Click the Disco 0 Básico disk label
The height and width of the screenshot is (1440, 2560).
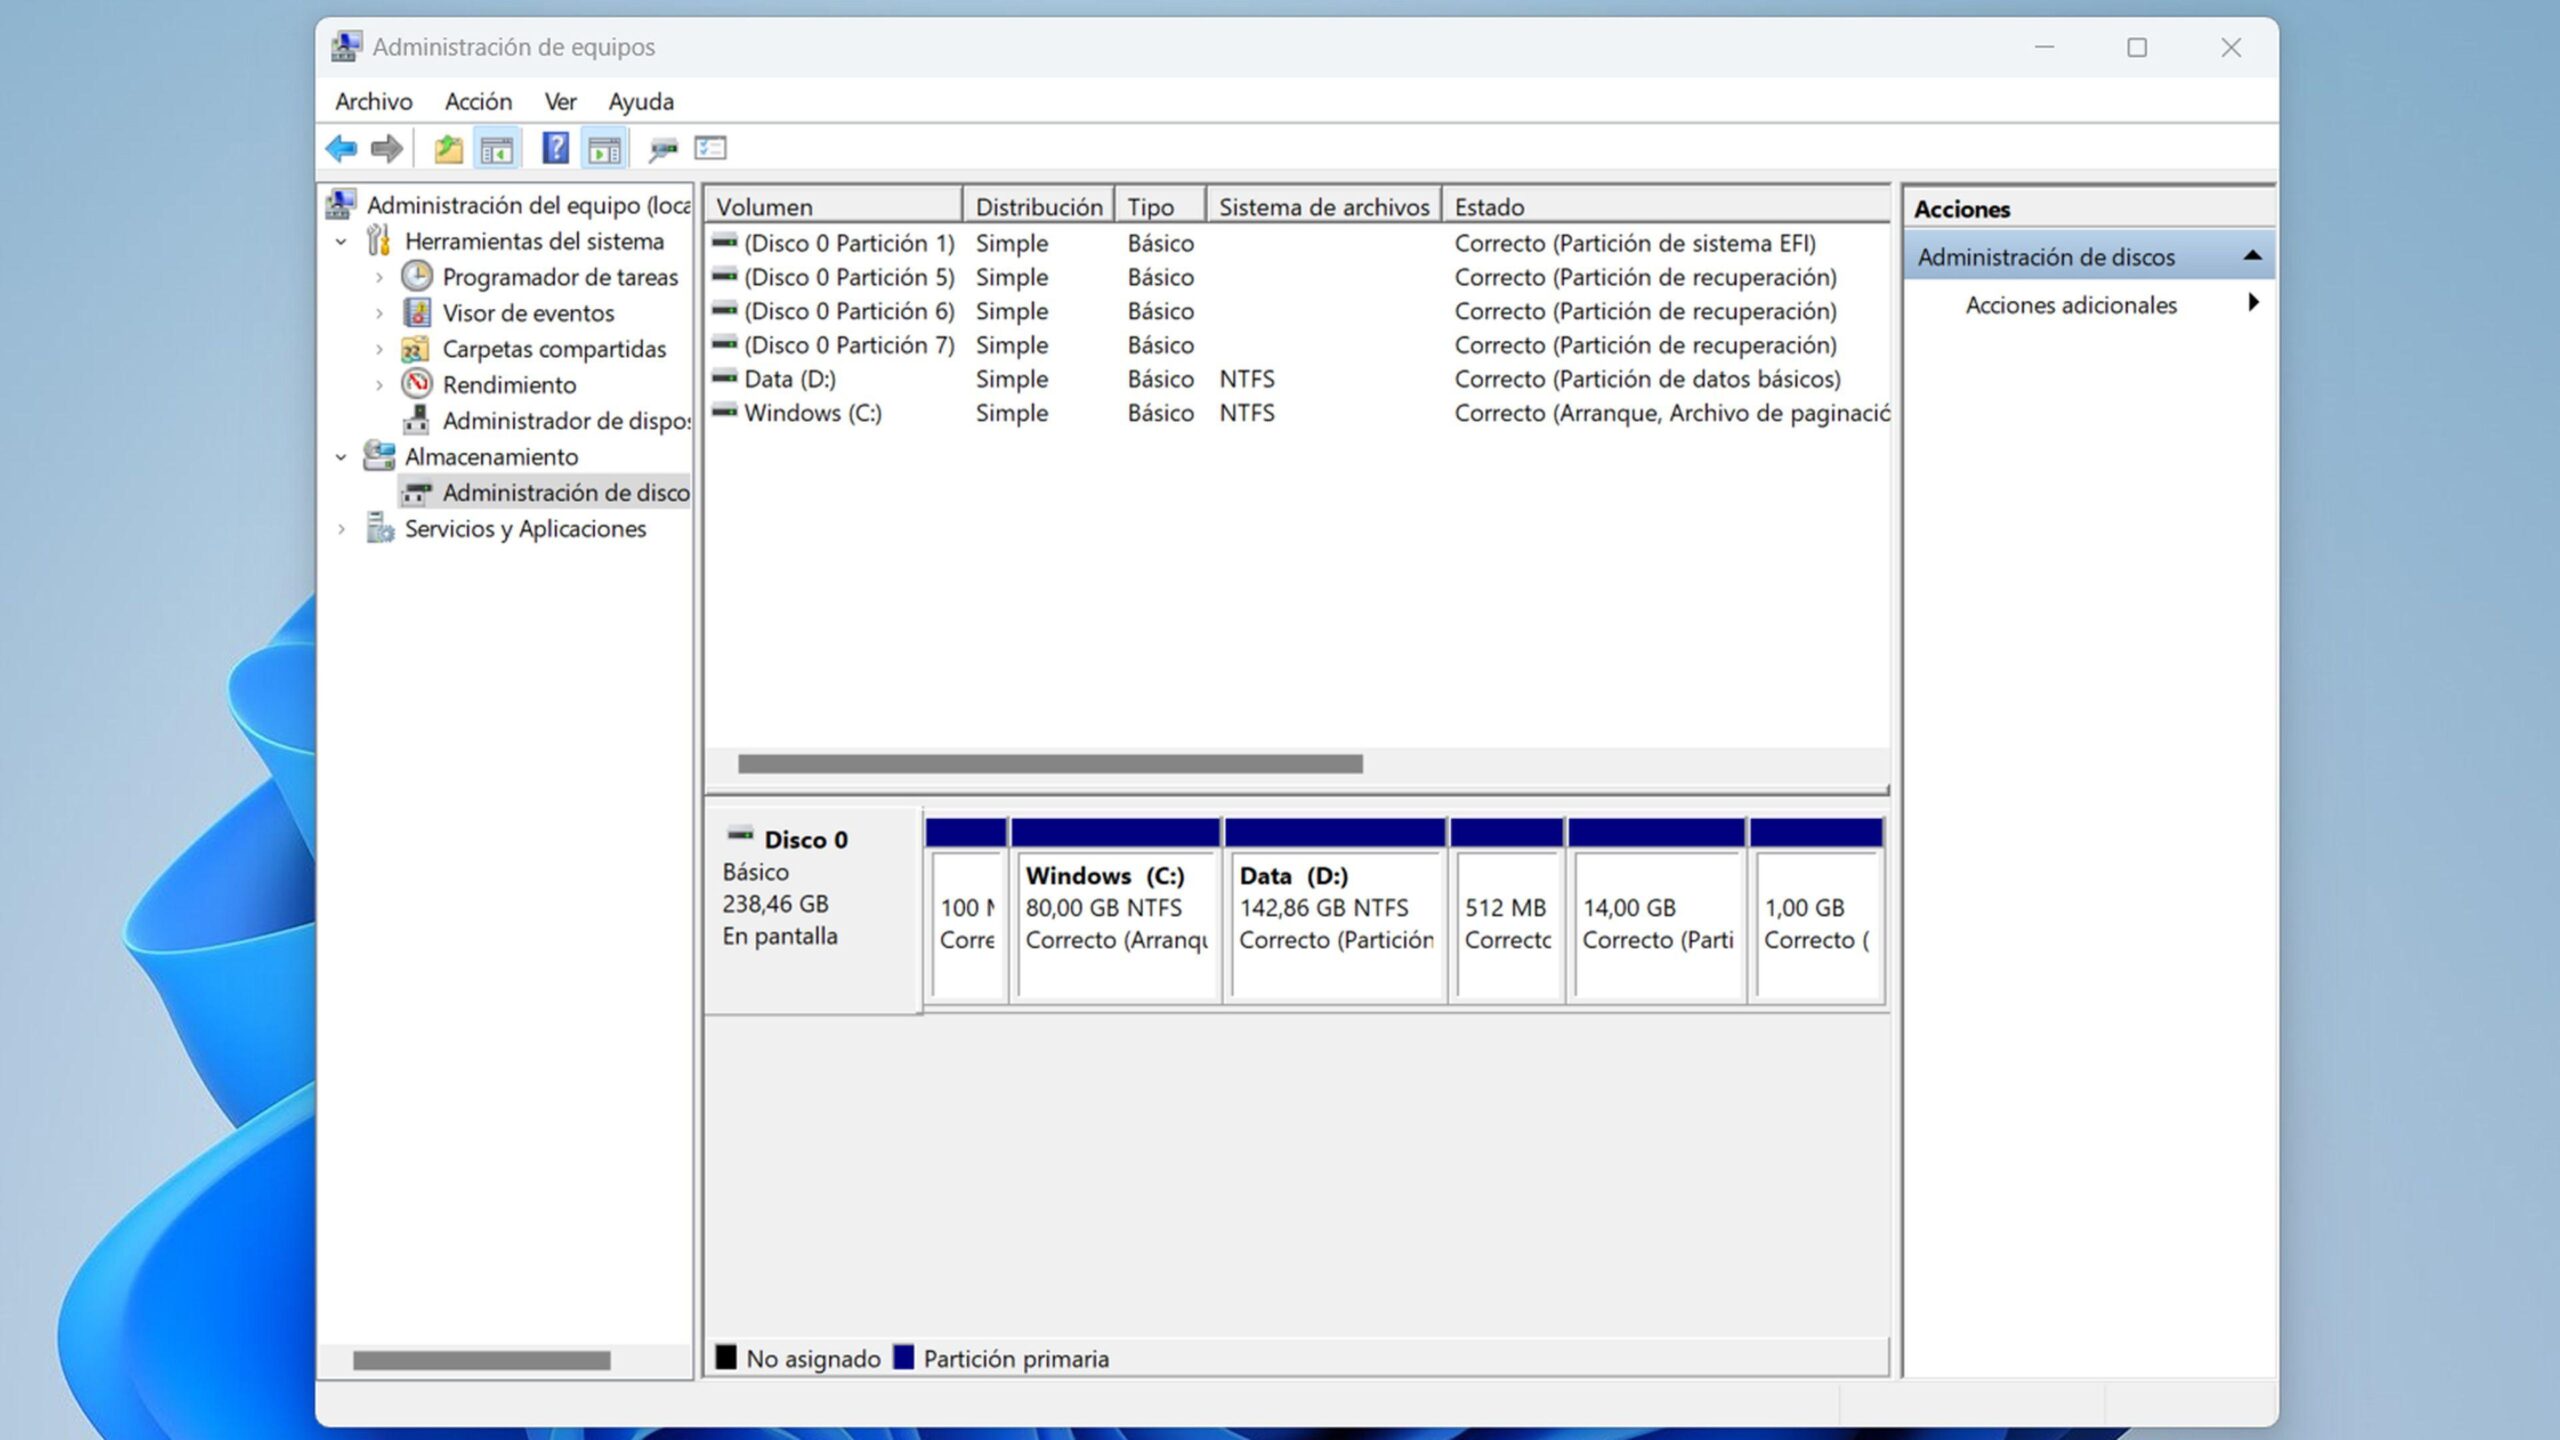point(812,910)
